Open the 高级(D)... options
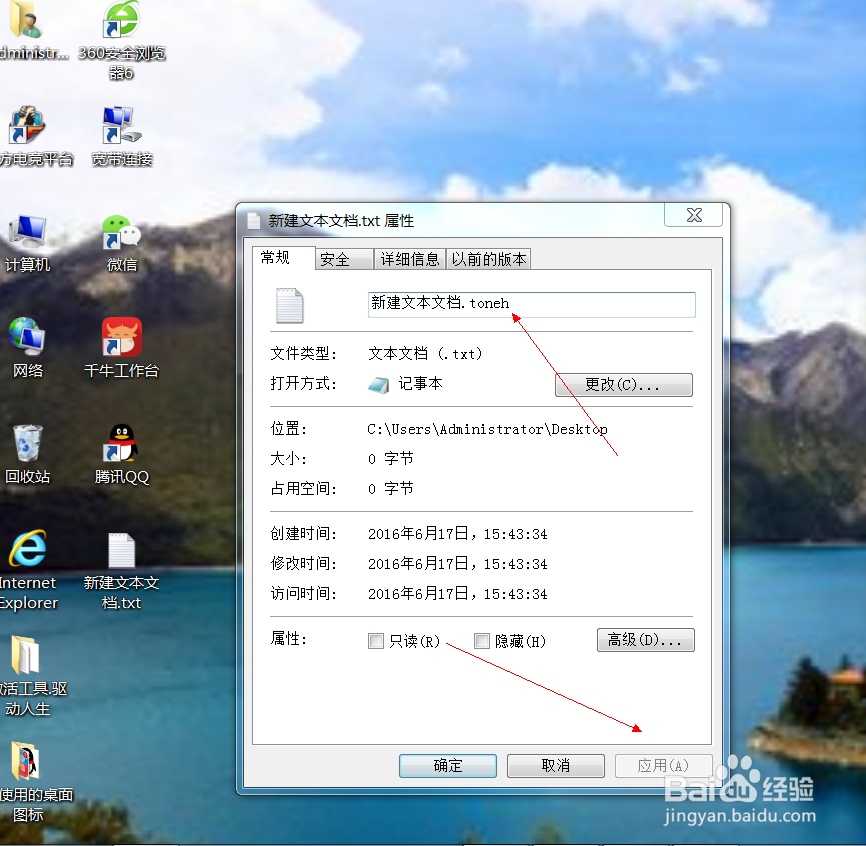Image resolution: width=866 pixels, height=846 pixels. click(645, 640)
